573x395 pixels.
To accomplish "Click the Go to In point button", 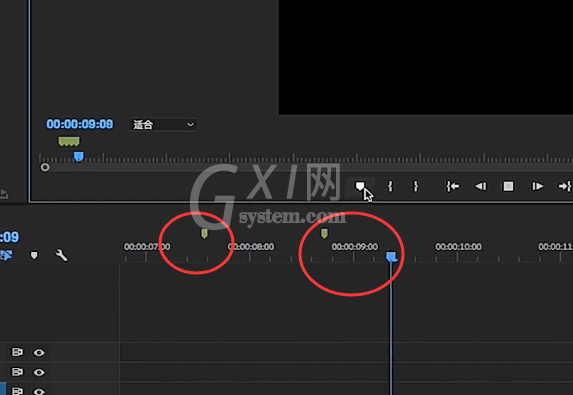I will [x=452, y=186].
